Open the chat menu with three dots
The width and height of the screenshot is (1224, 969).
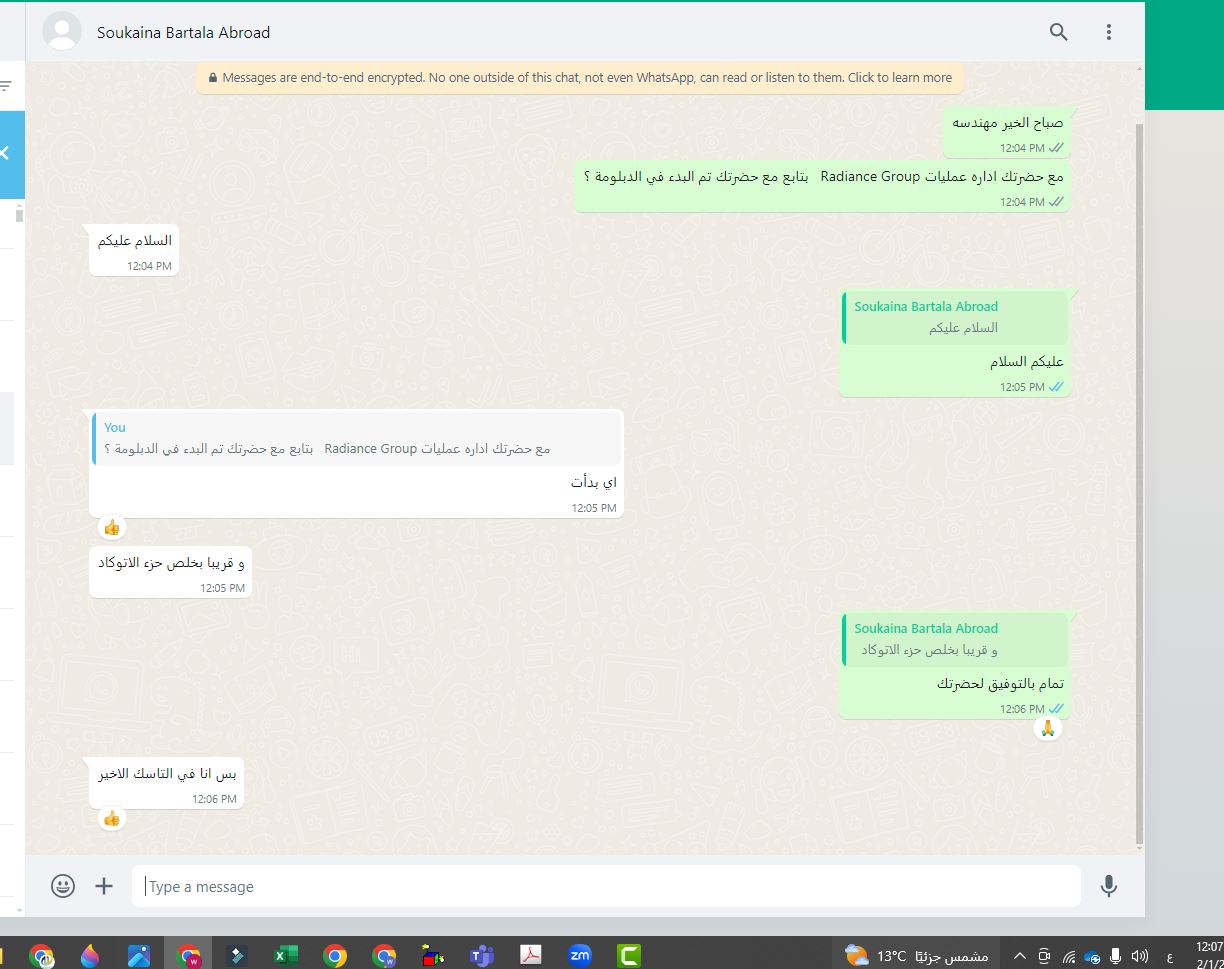tap(1108, 32)
